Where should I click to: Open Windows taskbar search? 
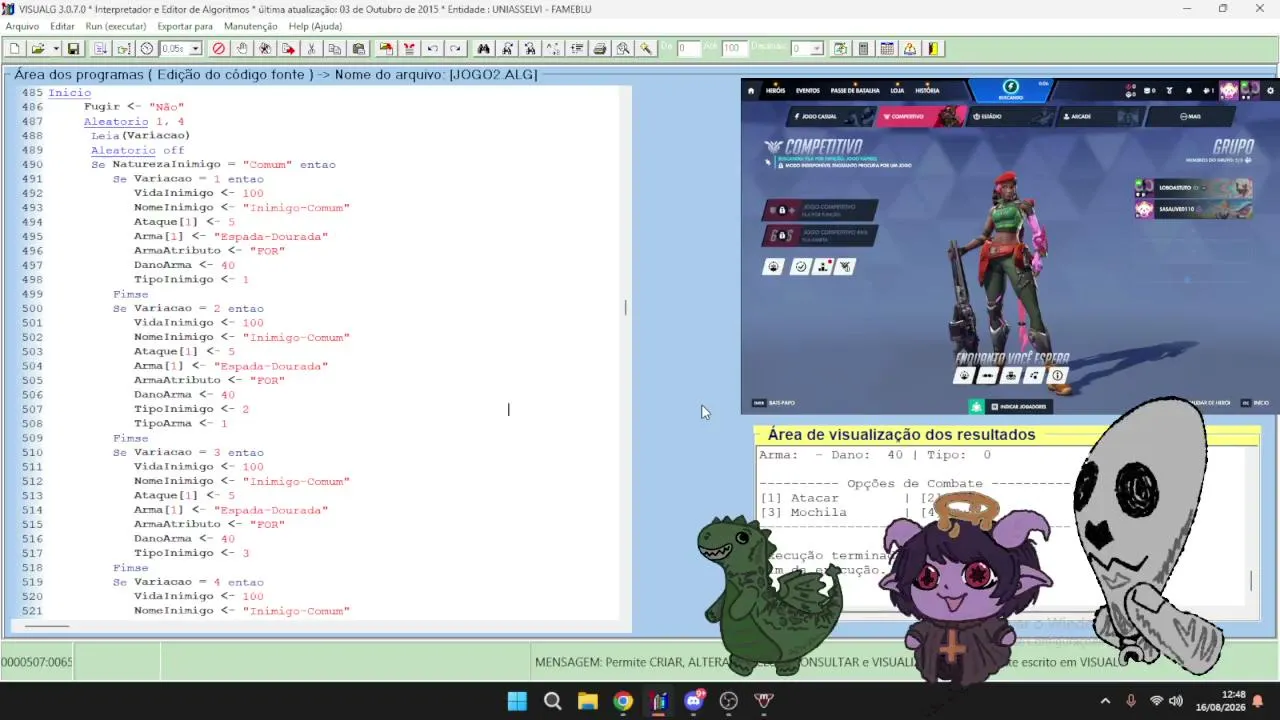pos(552,701)
